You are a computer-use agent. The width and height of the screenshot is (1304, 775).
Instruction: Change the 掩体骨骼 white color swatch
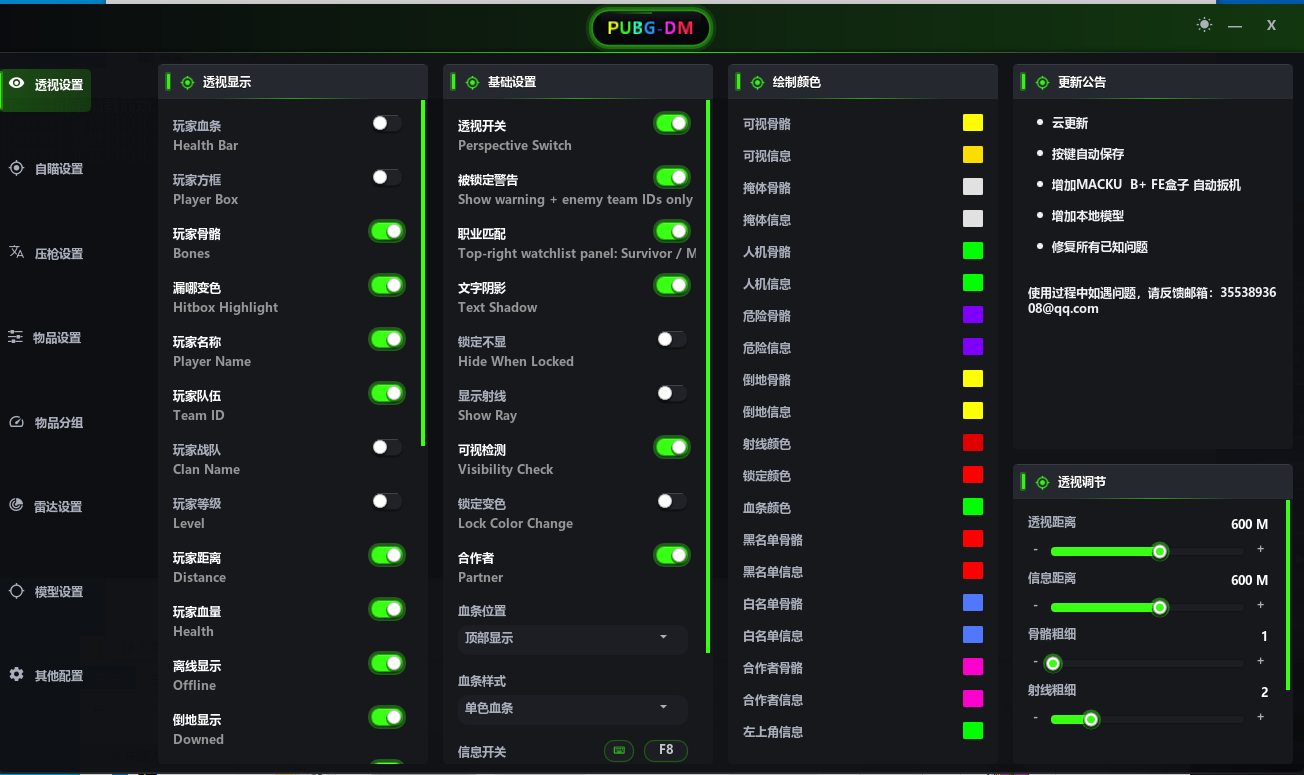(x=973, y=187)
